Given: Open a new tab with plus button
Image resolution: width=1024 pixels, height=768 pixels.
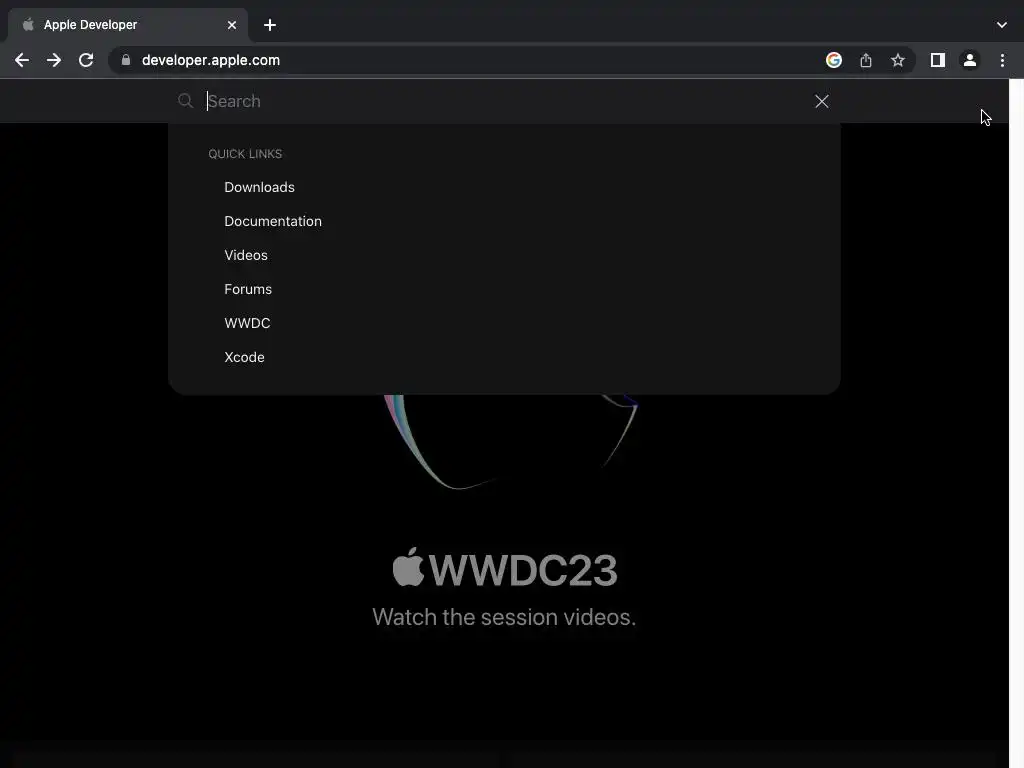Looking at the screenshot, I should click(270, 25).
